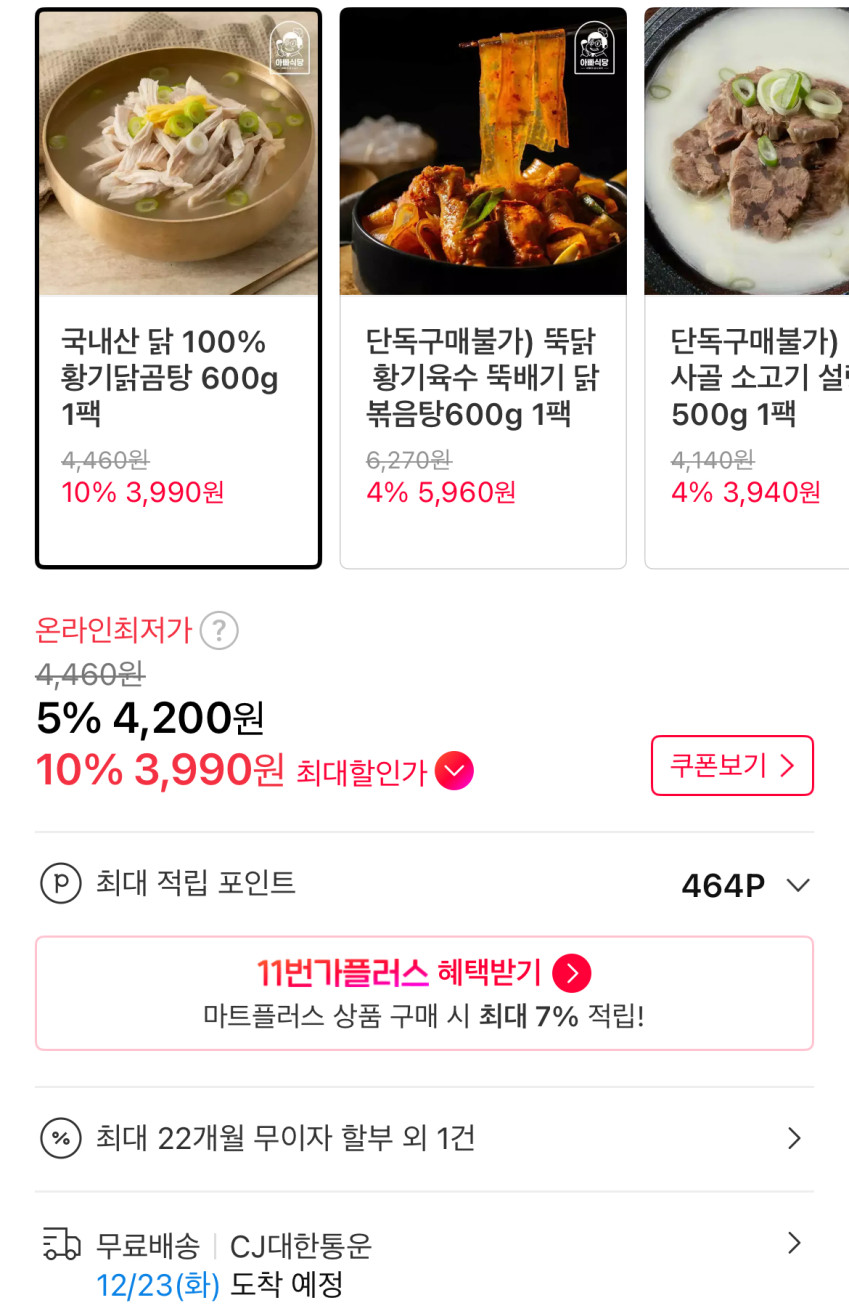Click the 12/23(화) arrival date text
This screenshot has height=1311, width=849.
click(x=157, y=1284)
